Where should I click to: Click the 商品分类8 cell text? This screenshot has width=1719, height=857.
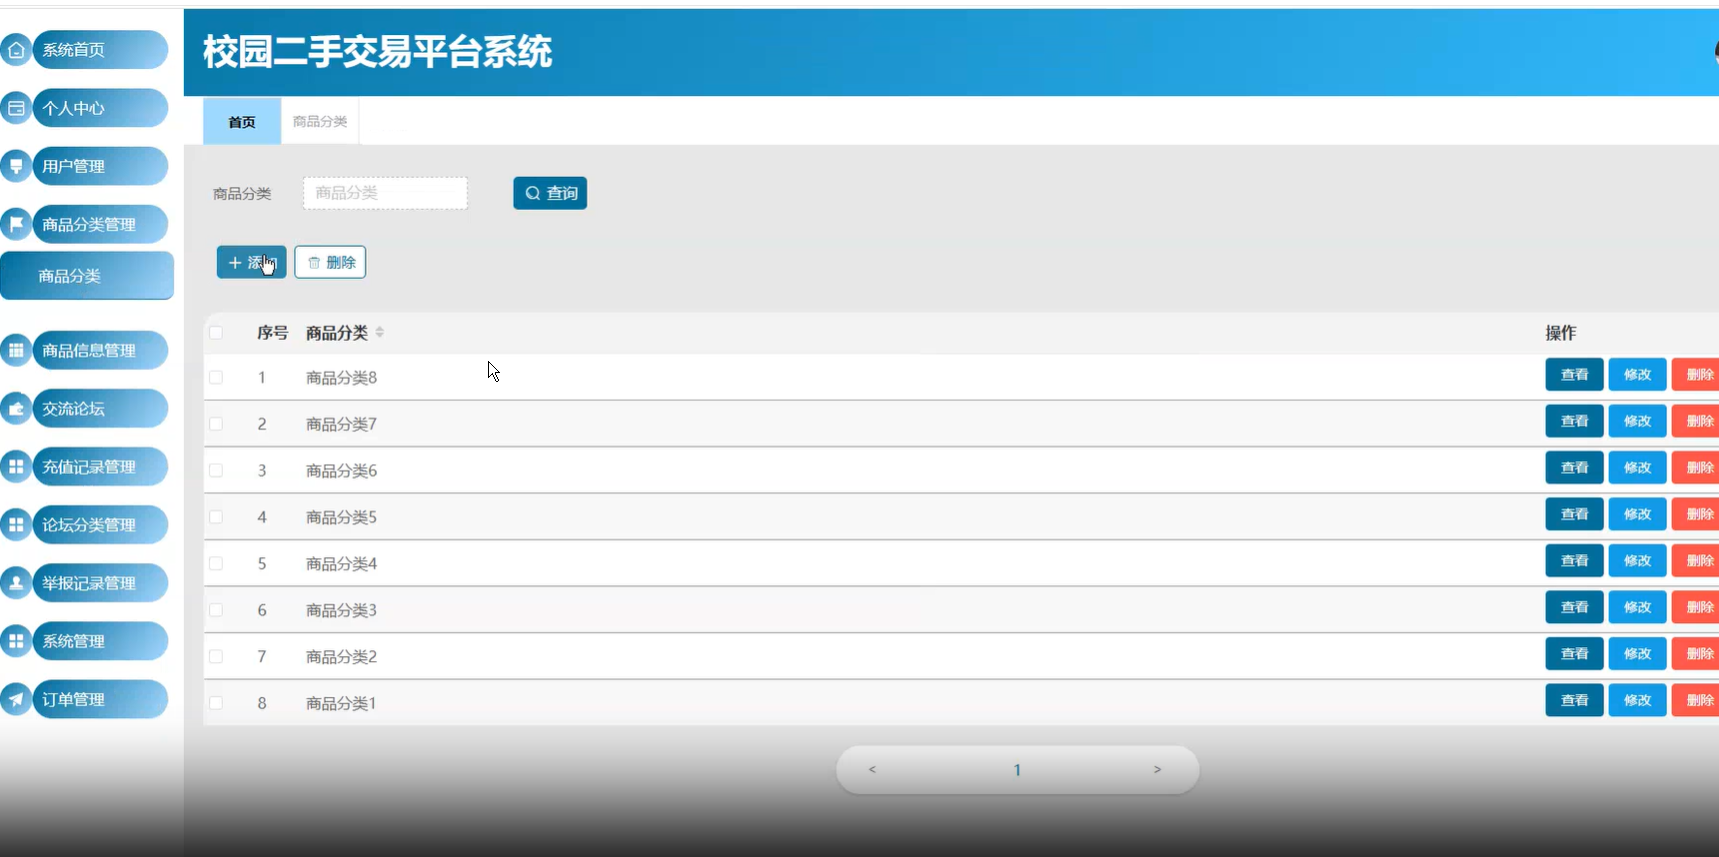point(341,378)
